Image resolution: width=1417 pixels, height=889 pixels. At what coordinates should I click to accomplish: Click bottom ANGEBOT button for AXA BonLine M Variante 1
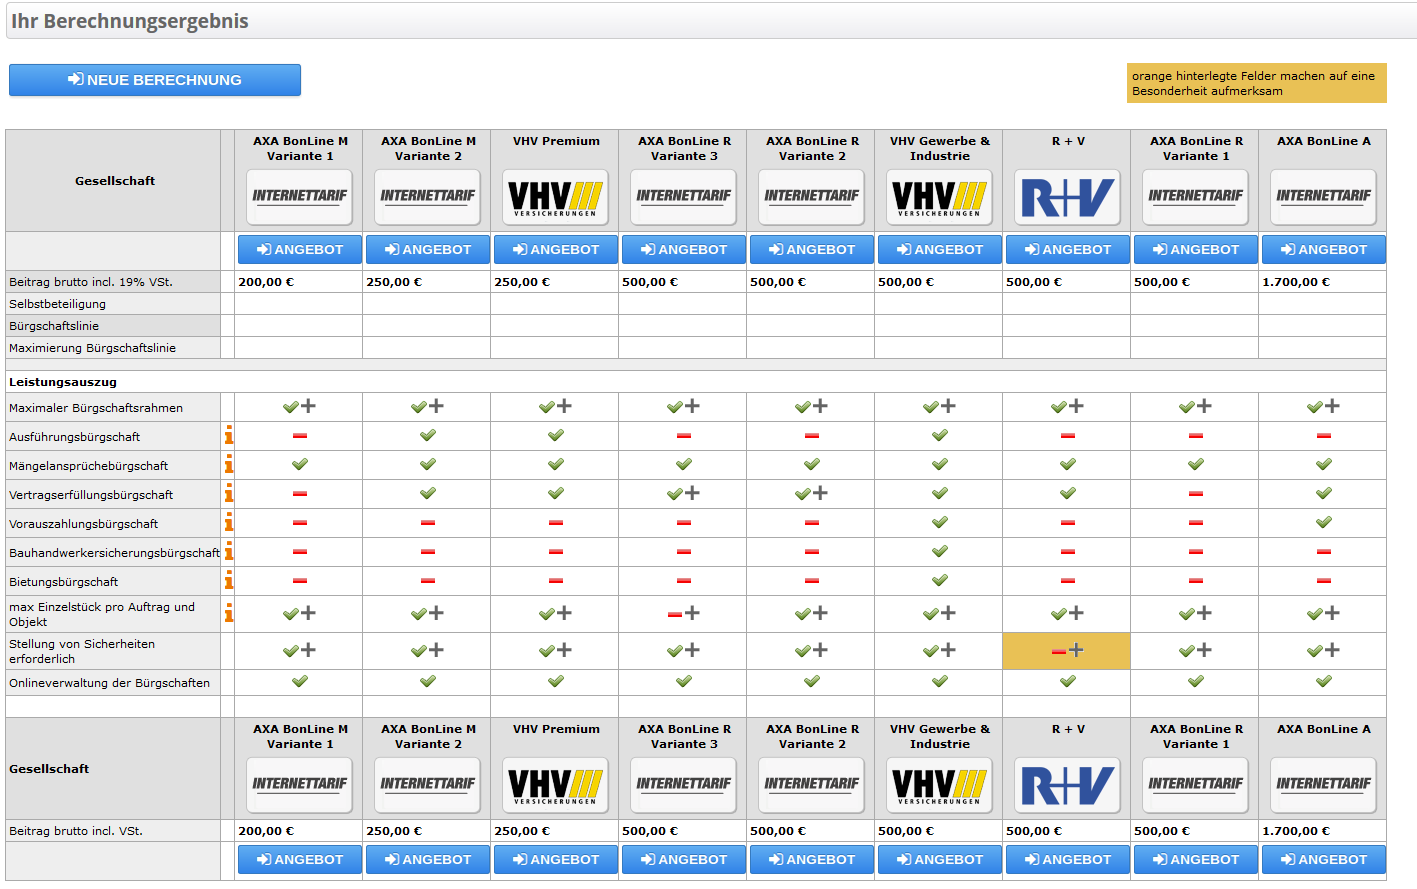tap(300, 859)
